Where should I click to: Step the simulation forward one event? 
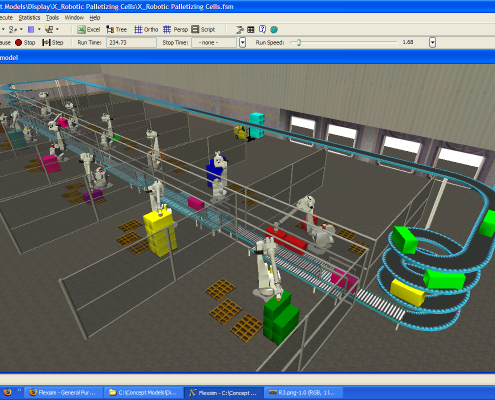coord(53,43)
